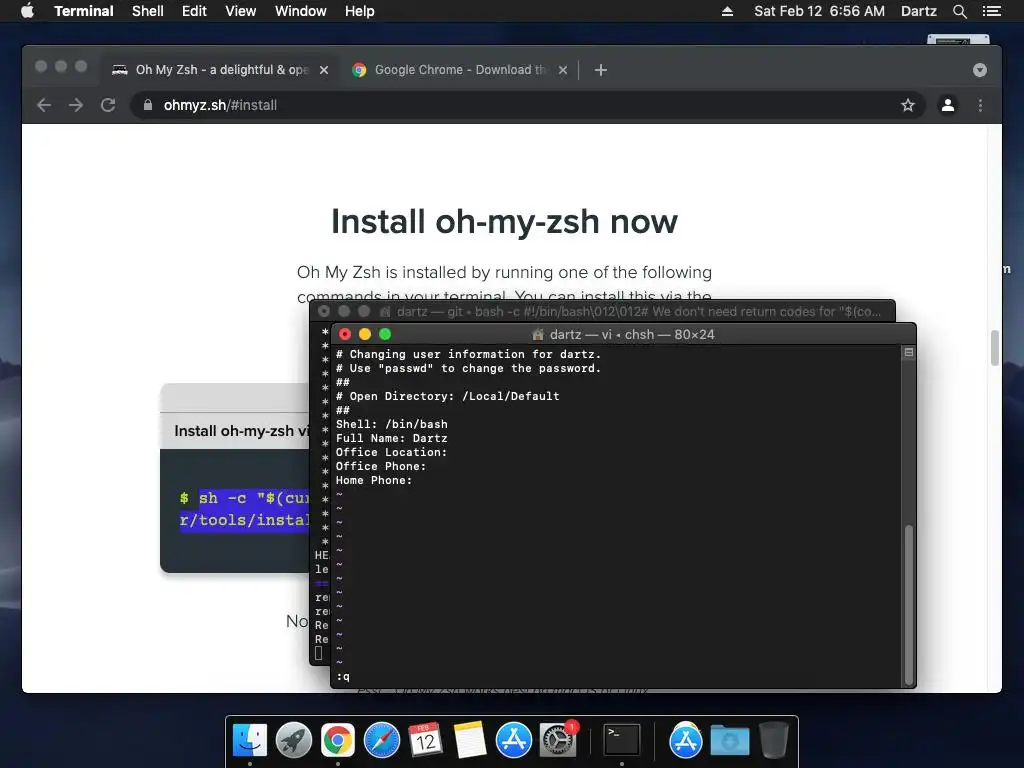Go forward in Chrome
The image size is (1024, 768).
coord(76,105)
